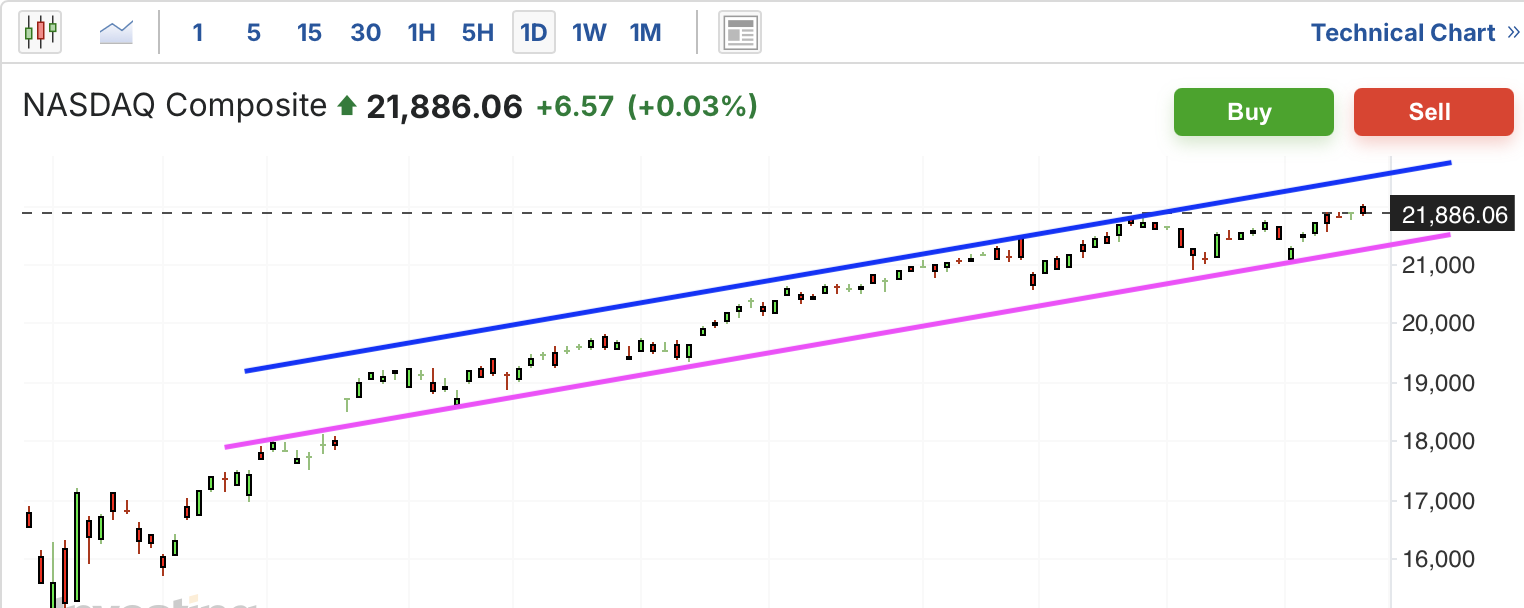The height and width of the screenshot is (608, 1524).
Task: Click the 20,000 axis label
Action: pos(1437,324)
